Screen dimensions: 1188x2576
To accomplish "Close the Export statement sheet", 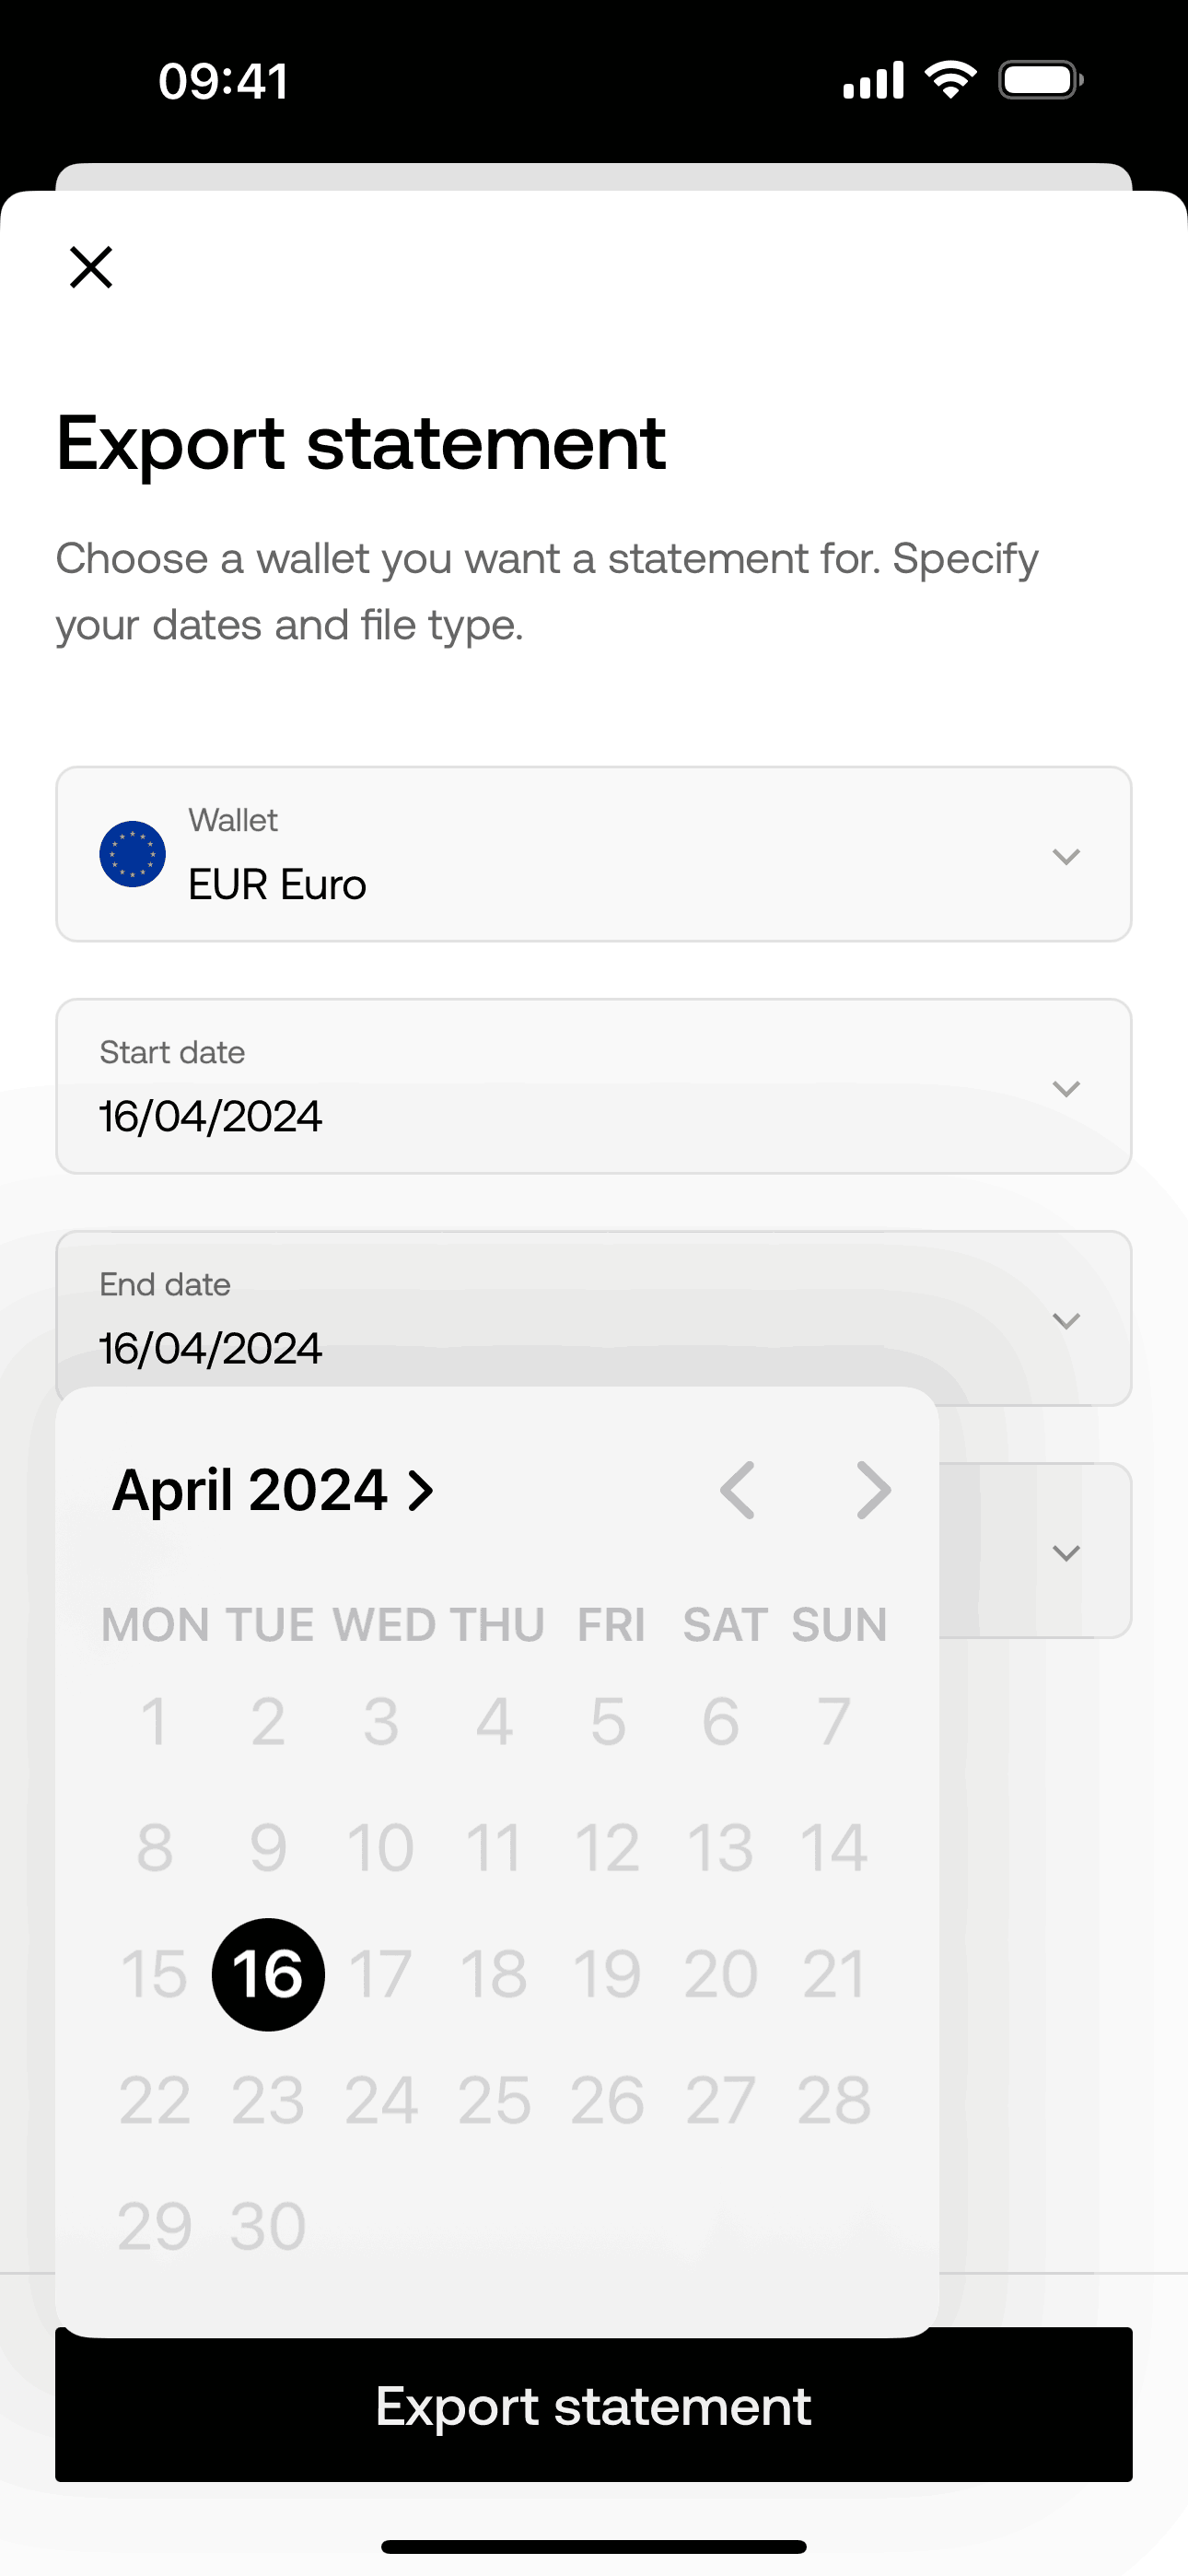I will point(91,267).
